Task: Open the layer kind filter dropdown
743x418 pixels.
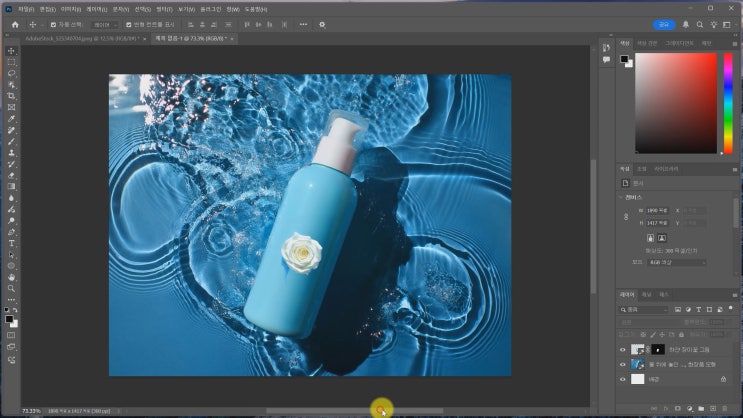Action: click(x=643, y=309)
